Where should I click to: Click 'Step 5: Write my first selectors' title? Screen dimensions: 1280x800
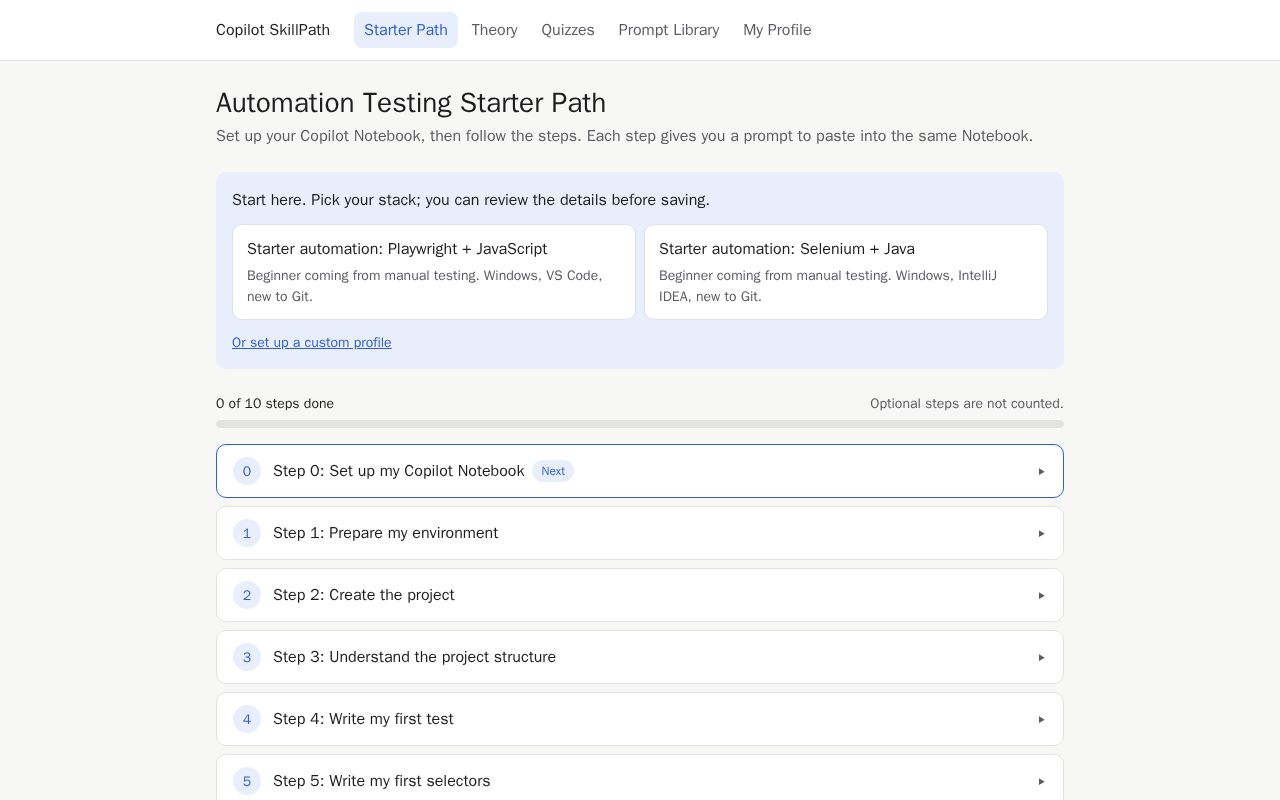click(x=382, y=781)
